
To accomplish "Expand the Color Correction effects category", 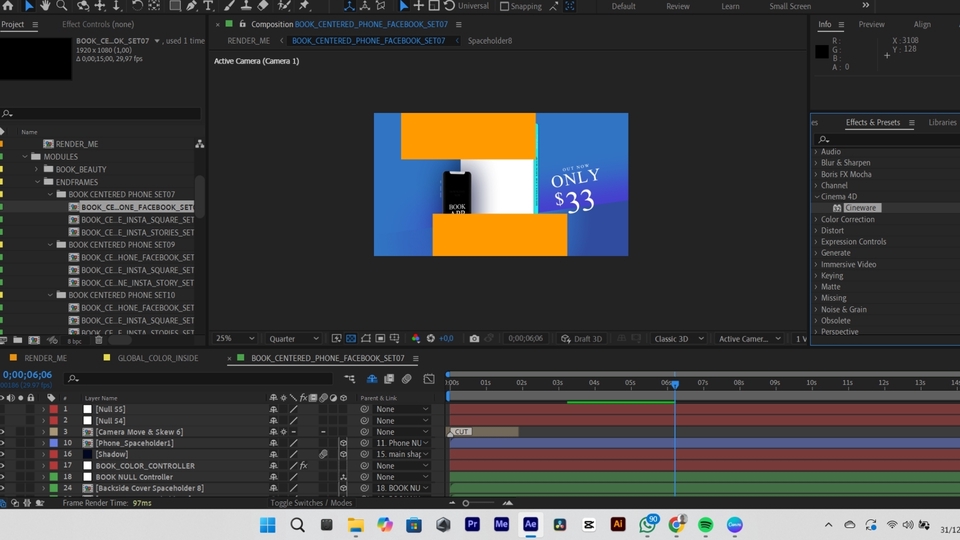I will pos(816,219).
